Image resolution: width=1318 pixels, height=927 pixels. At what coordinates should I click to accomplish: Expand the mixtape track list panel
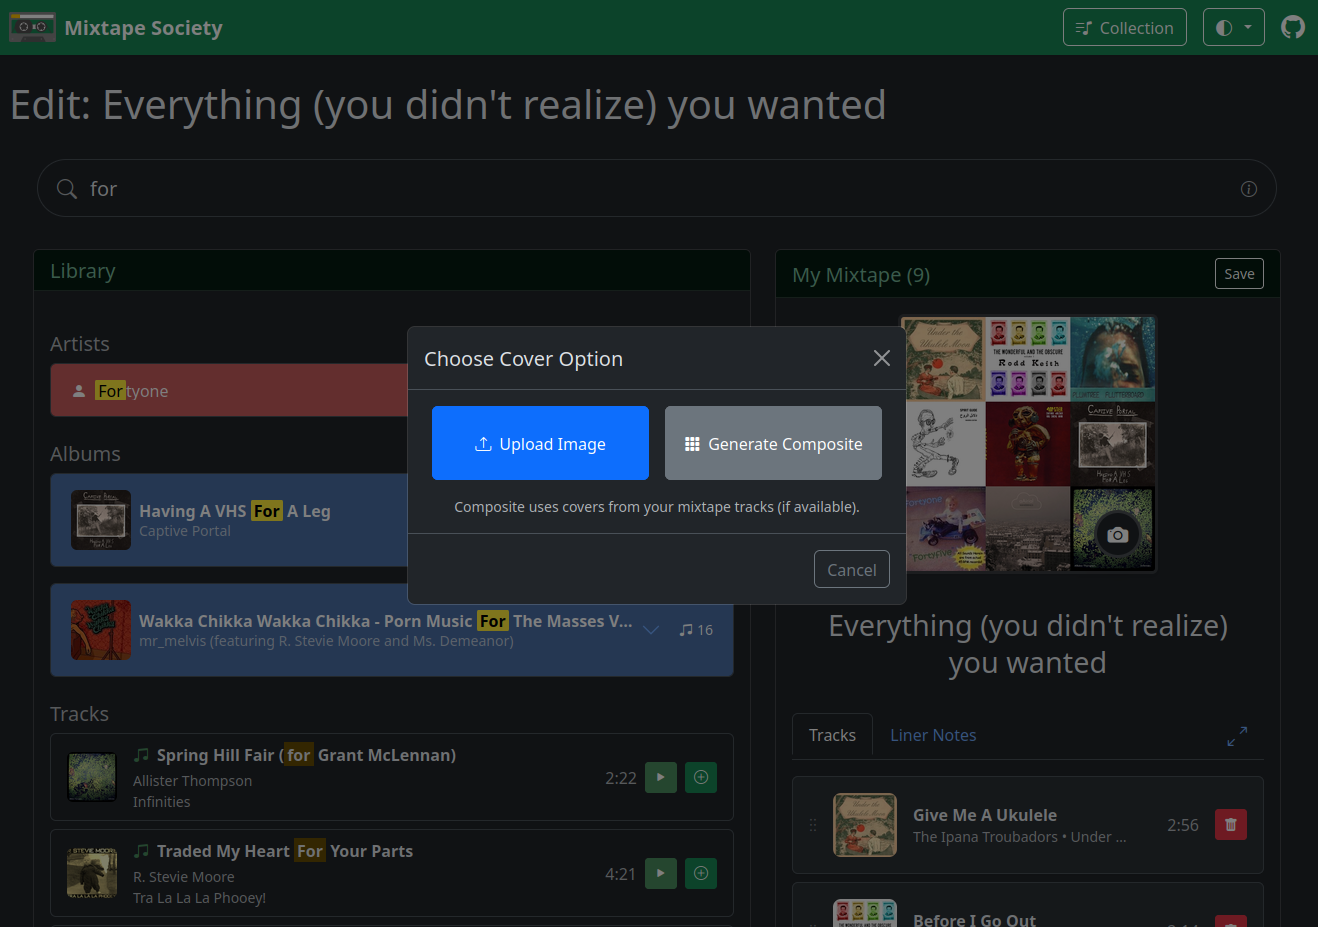click(1237, 736)
